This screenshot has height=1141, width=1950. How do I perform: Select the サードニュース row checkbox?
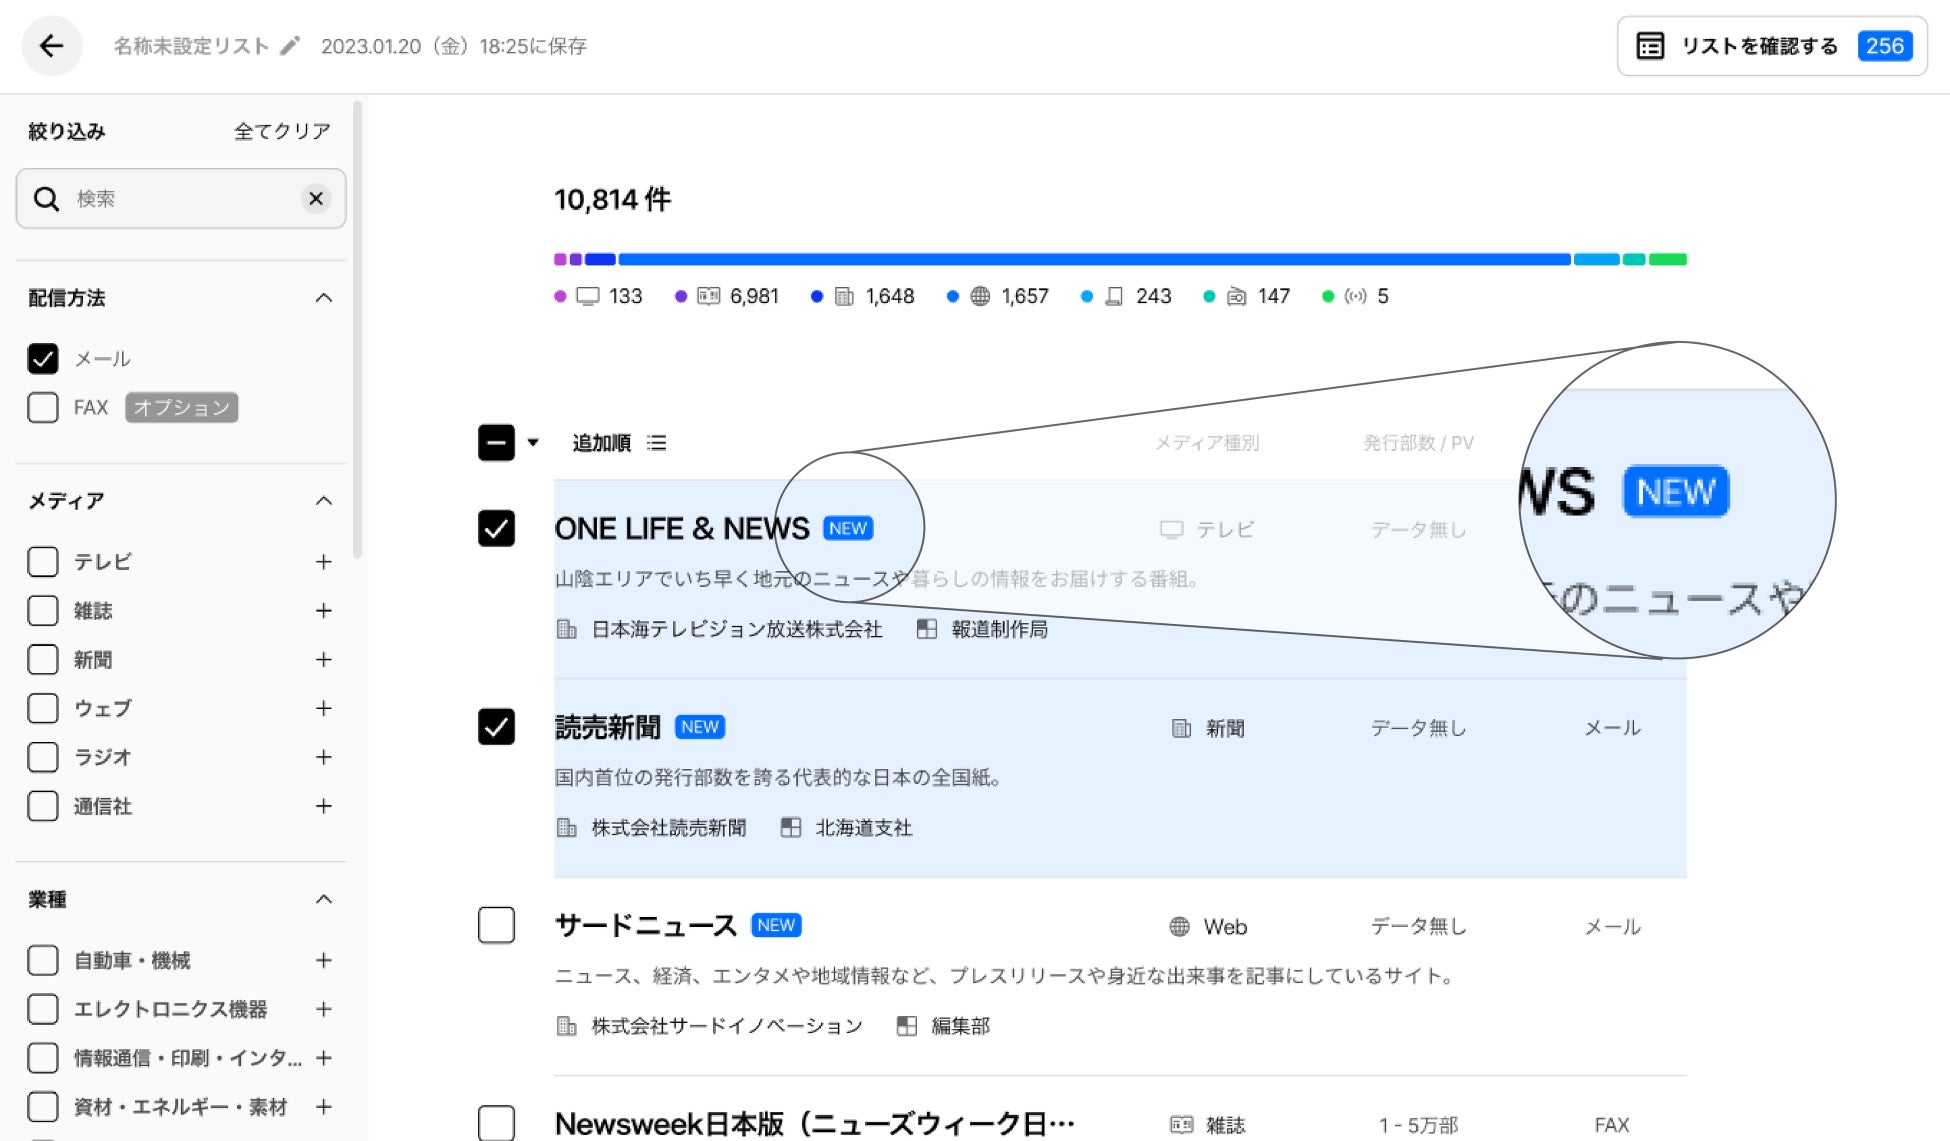click(x=496, y=926)
